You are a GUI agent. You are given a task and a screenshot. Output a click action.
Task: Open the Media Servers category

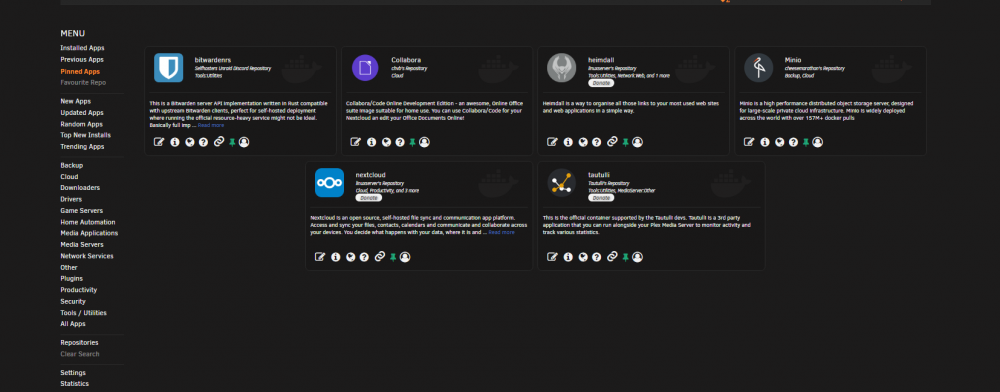(x=82, y=245)
